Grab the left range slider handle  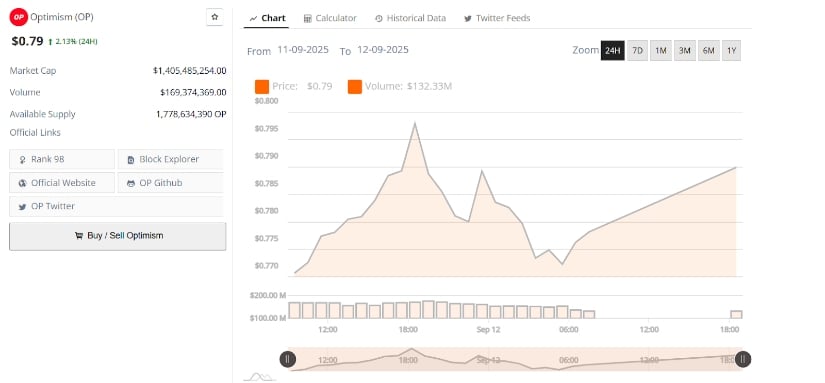click(287, 359)
